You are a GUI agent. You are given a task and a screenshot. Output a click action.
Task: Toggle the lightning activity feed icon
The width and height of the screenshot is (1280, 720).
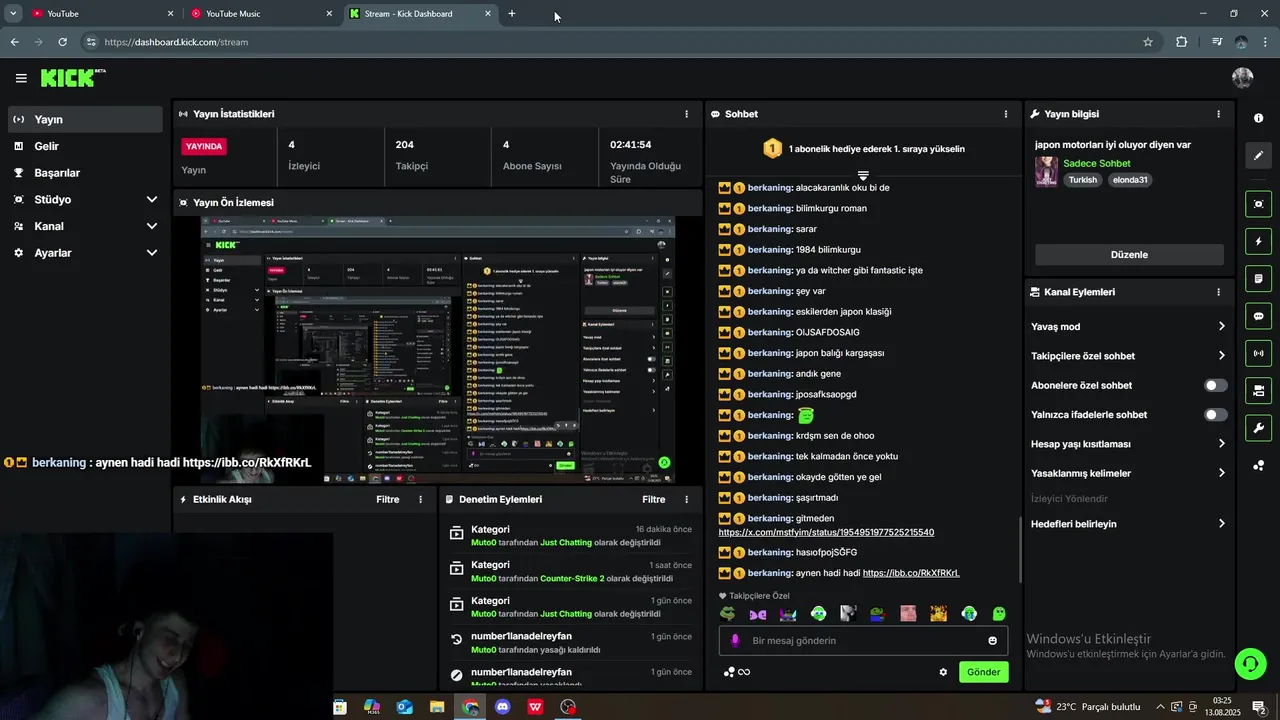pos(1258,241)
